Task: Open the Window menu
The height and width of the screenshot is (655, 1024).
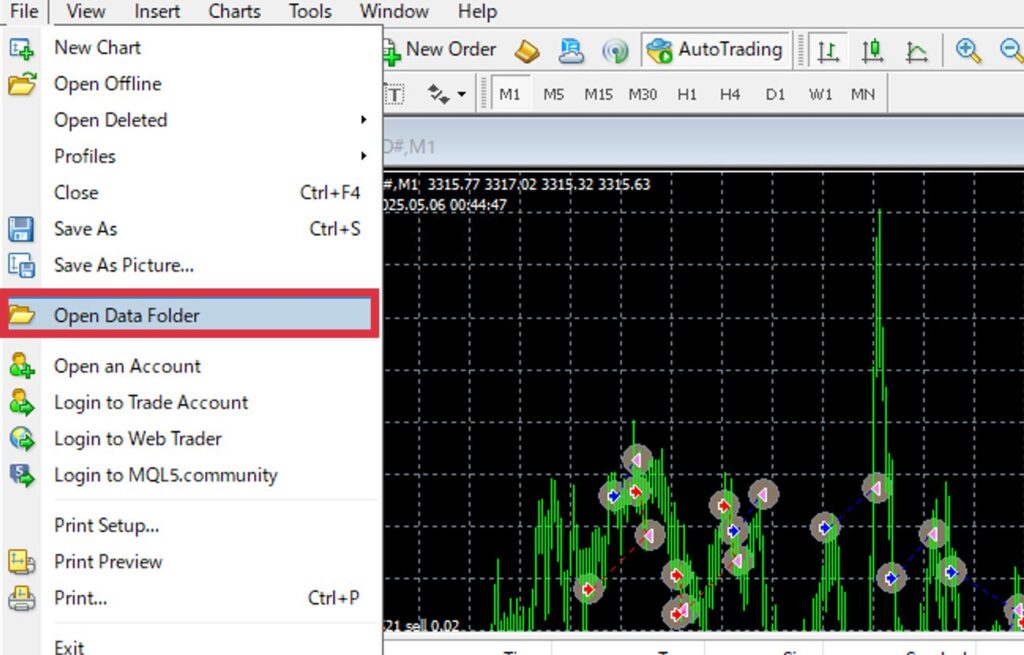Action: coord(394,11)
